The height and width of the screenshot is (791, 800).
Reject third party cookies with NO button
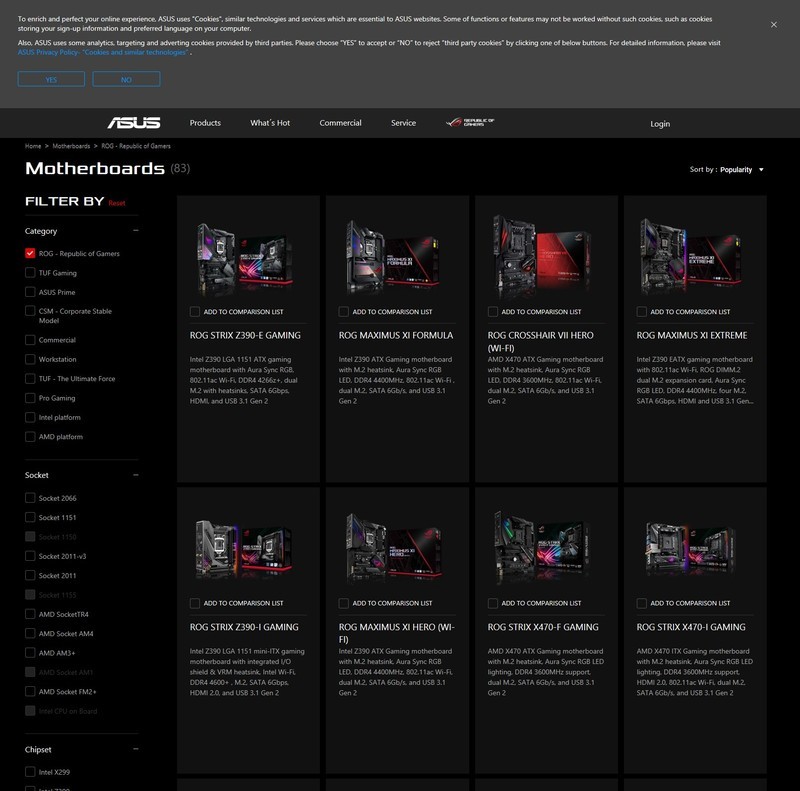126,79
